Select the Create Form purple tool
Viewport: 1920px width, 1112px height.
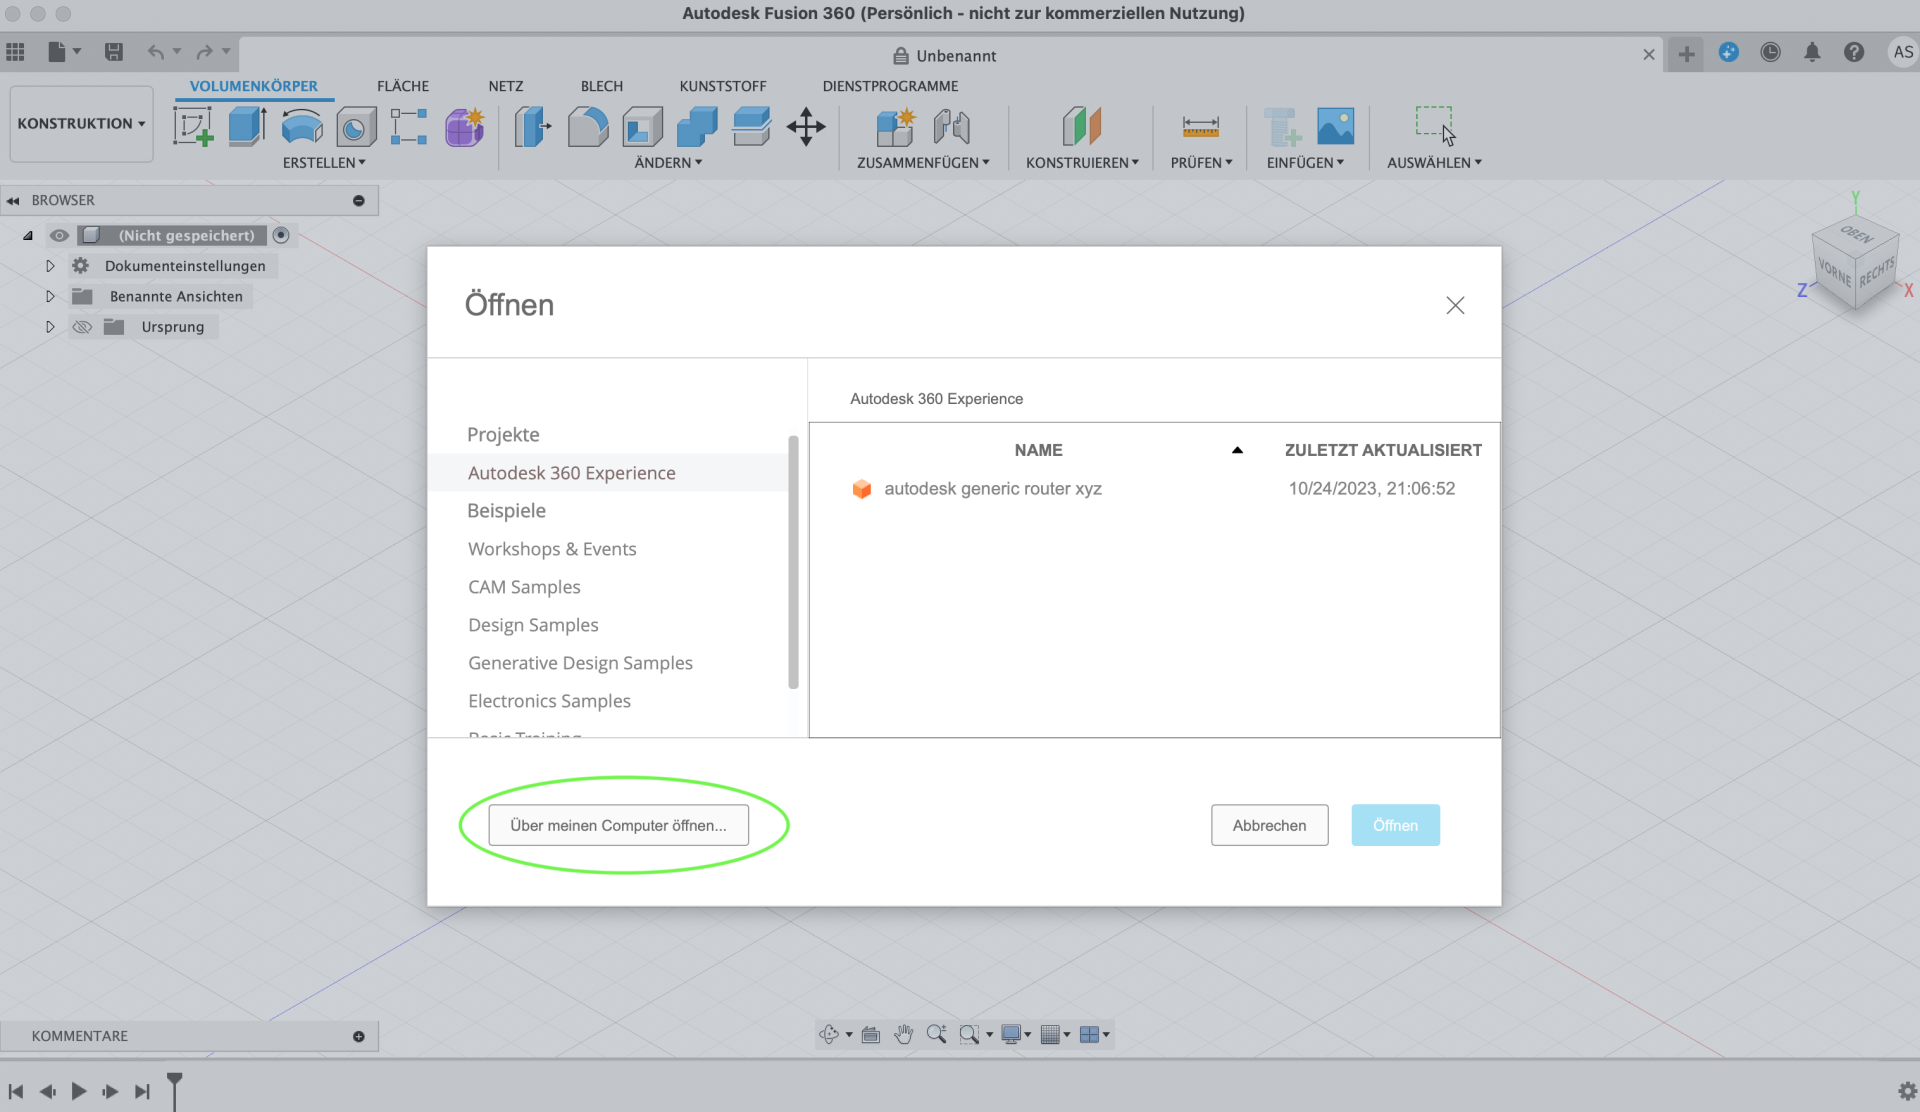point(464,127)
